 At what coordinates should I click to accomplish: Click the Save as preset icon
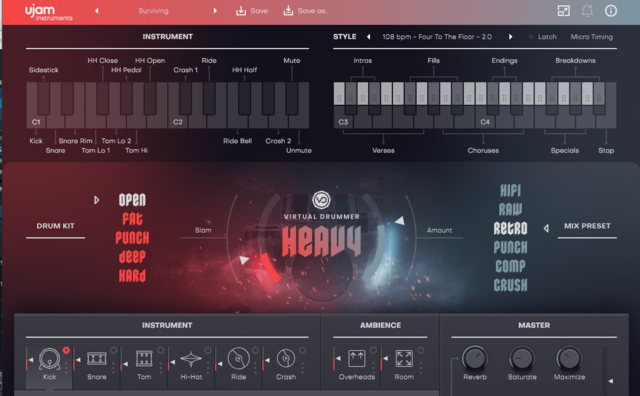(288, 11)
